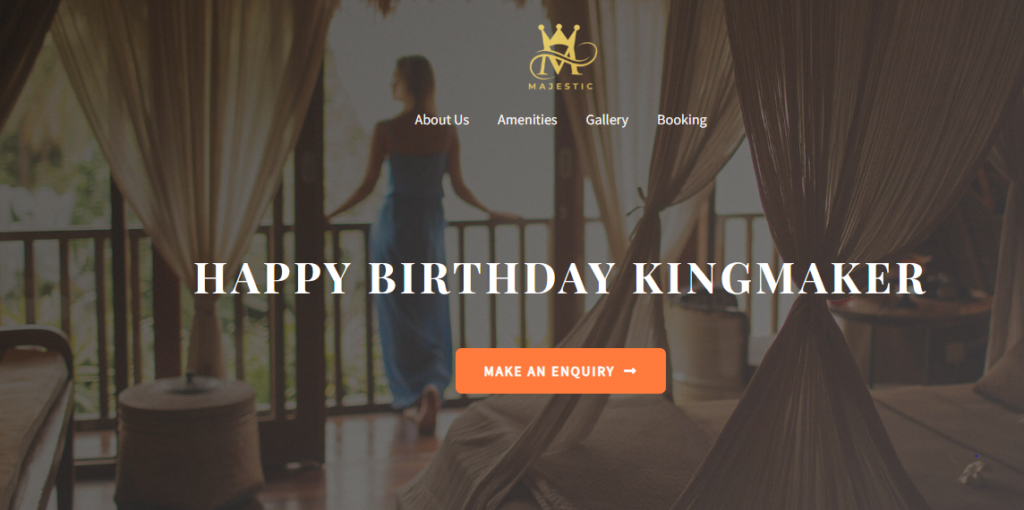The width and height of the screenshot is (1024, 510).
Task: Go to the Amenities section
Action: (x=527, y=120)
